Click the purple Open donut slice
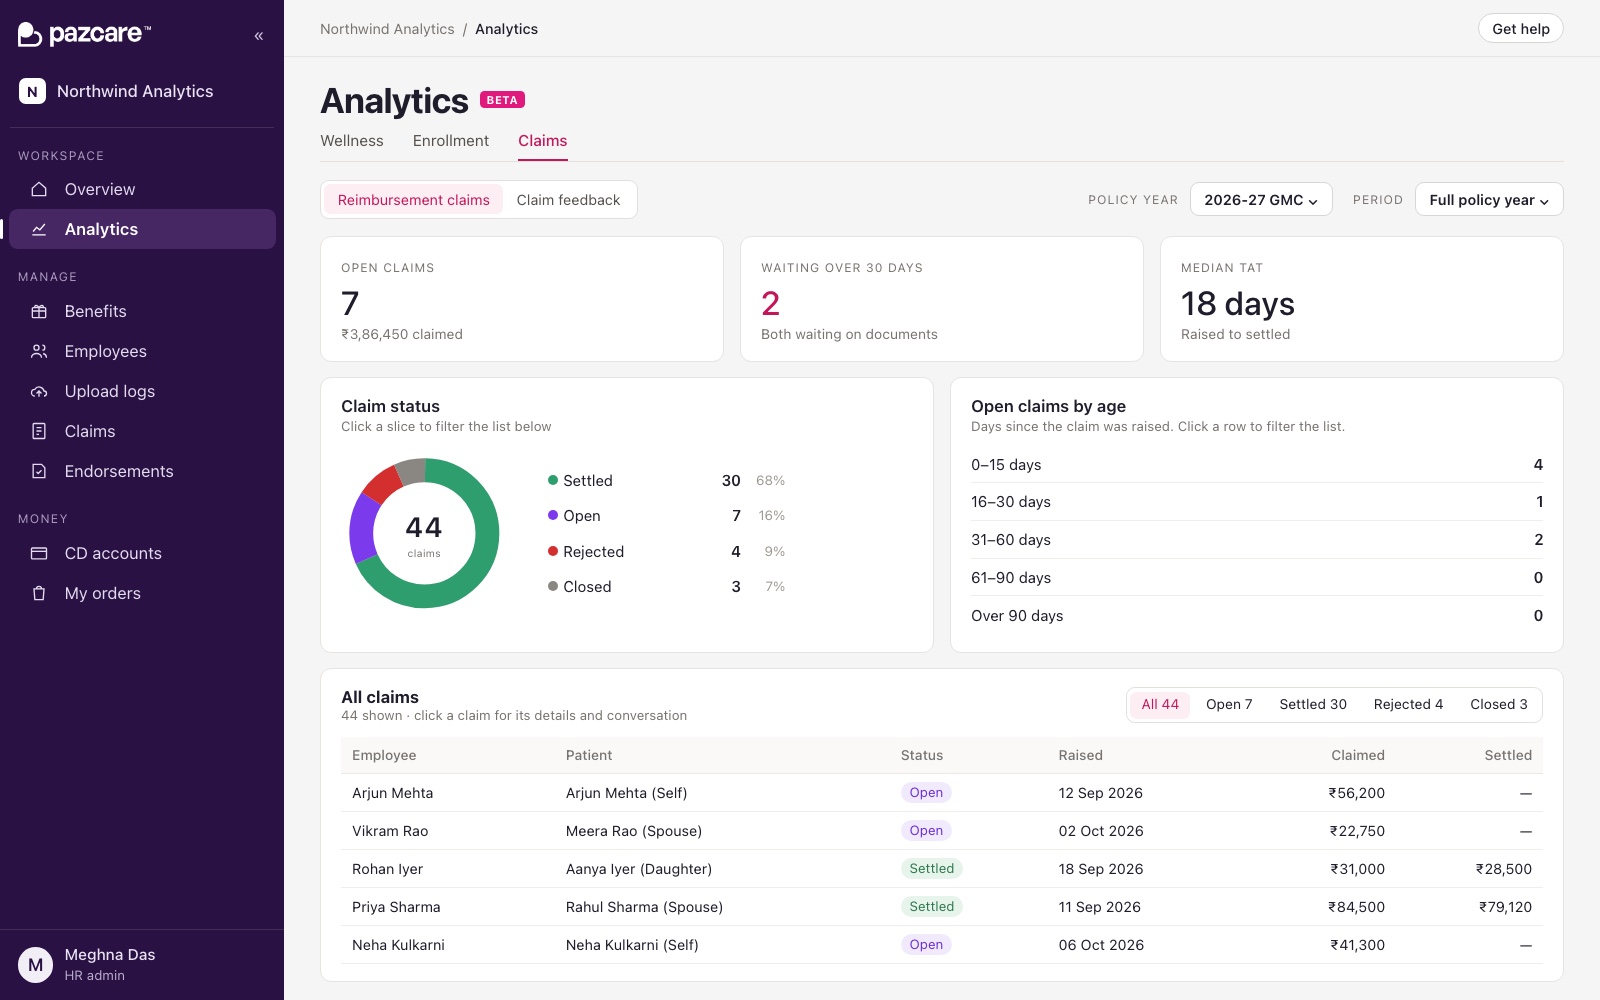 click(361, 527)
